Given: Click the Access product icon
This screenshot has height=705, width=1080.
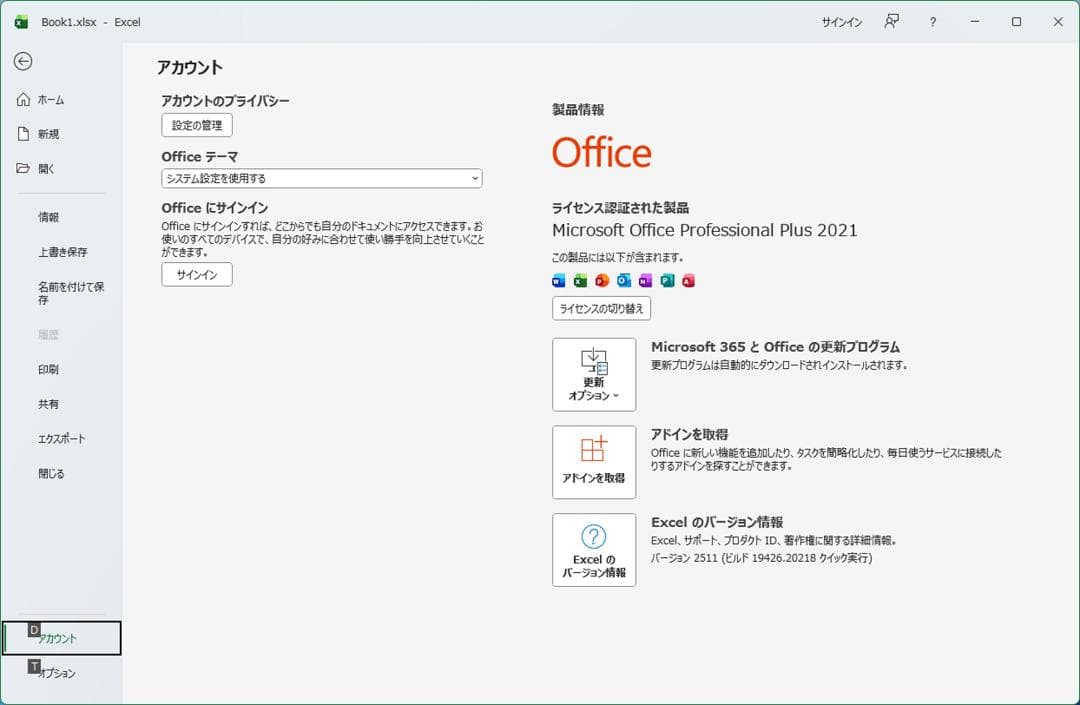Looking at the screenshot, I should point(685,281).
